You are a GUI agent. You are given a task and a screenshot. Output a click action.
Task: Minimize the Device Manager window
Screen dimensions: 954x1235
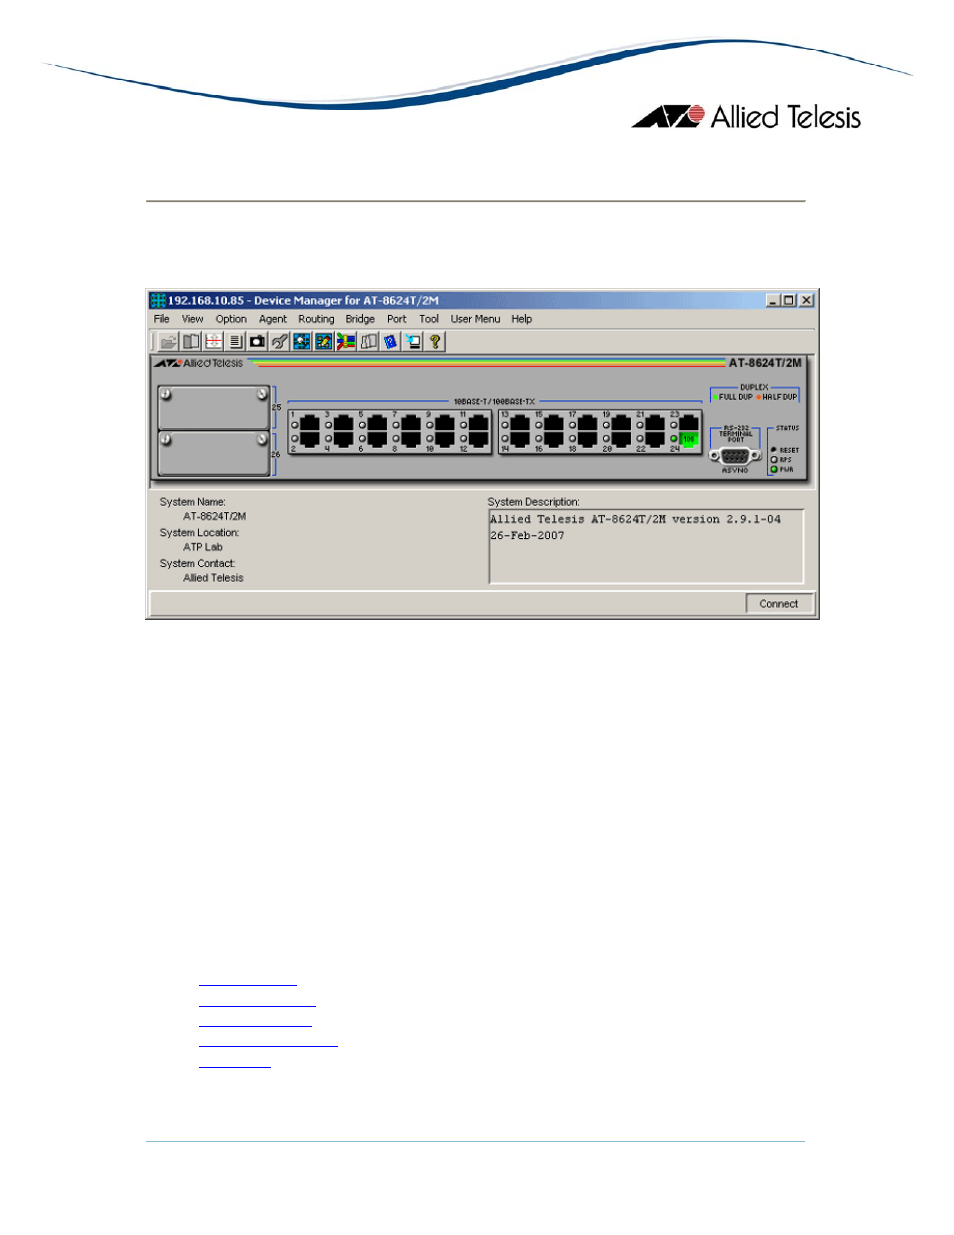click(x=774, y=300)
